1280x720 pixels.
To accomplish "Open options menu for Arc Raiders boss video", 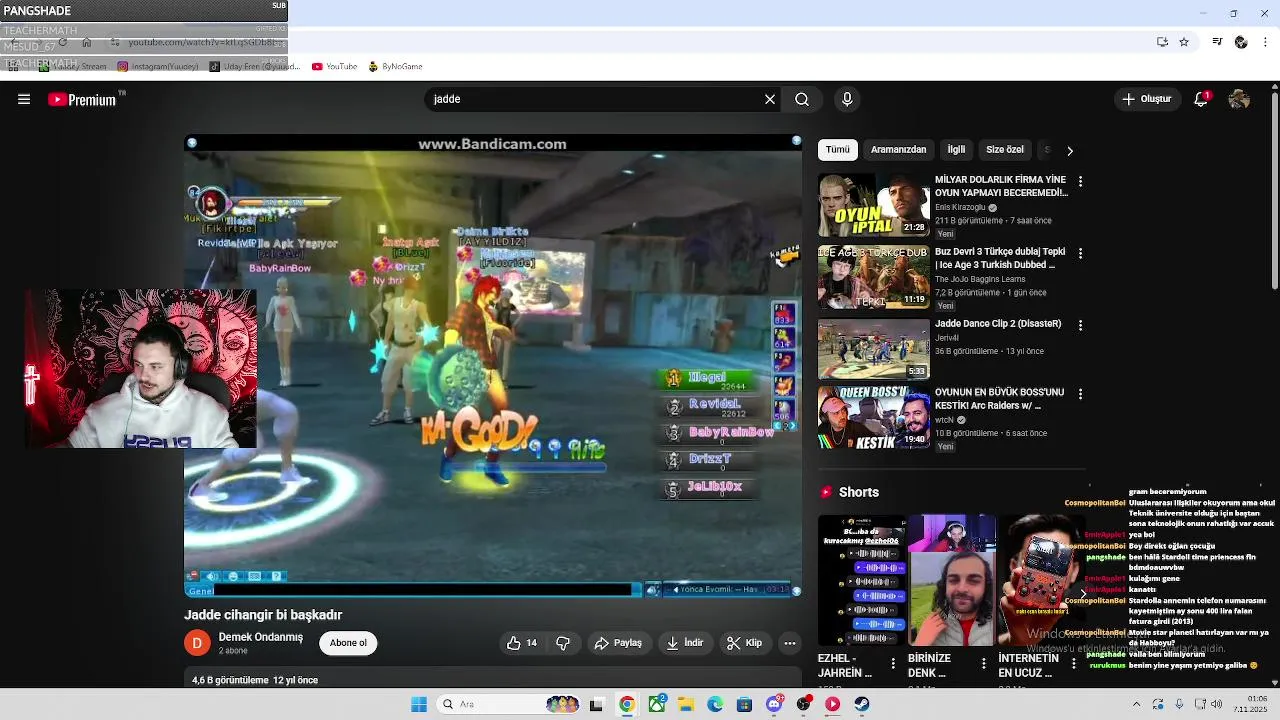I will click(1080, 394).
